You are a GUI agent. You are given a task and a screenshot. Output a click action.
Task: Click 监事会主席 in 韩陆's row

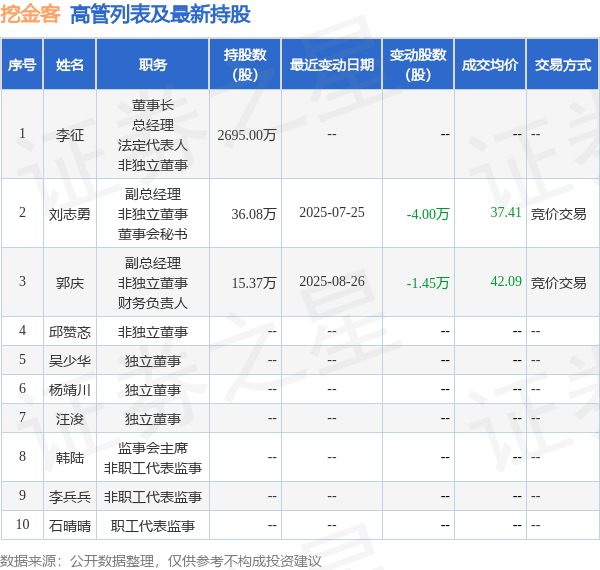(153, 448)
